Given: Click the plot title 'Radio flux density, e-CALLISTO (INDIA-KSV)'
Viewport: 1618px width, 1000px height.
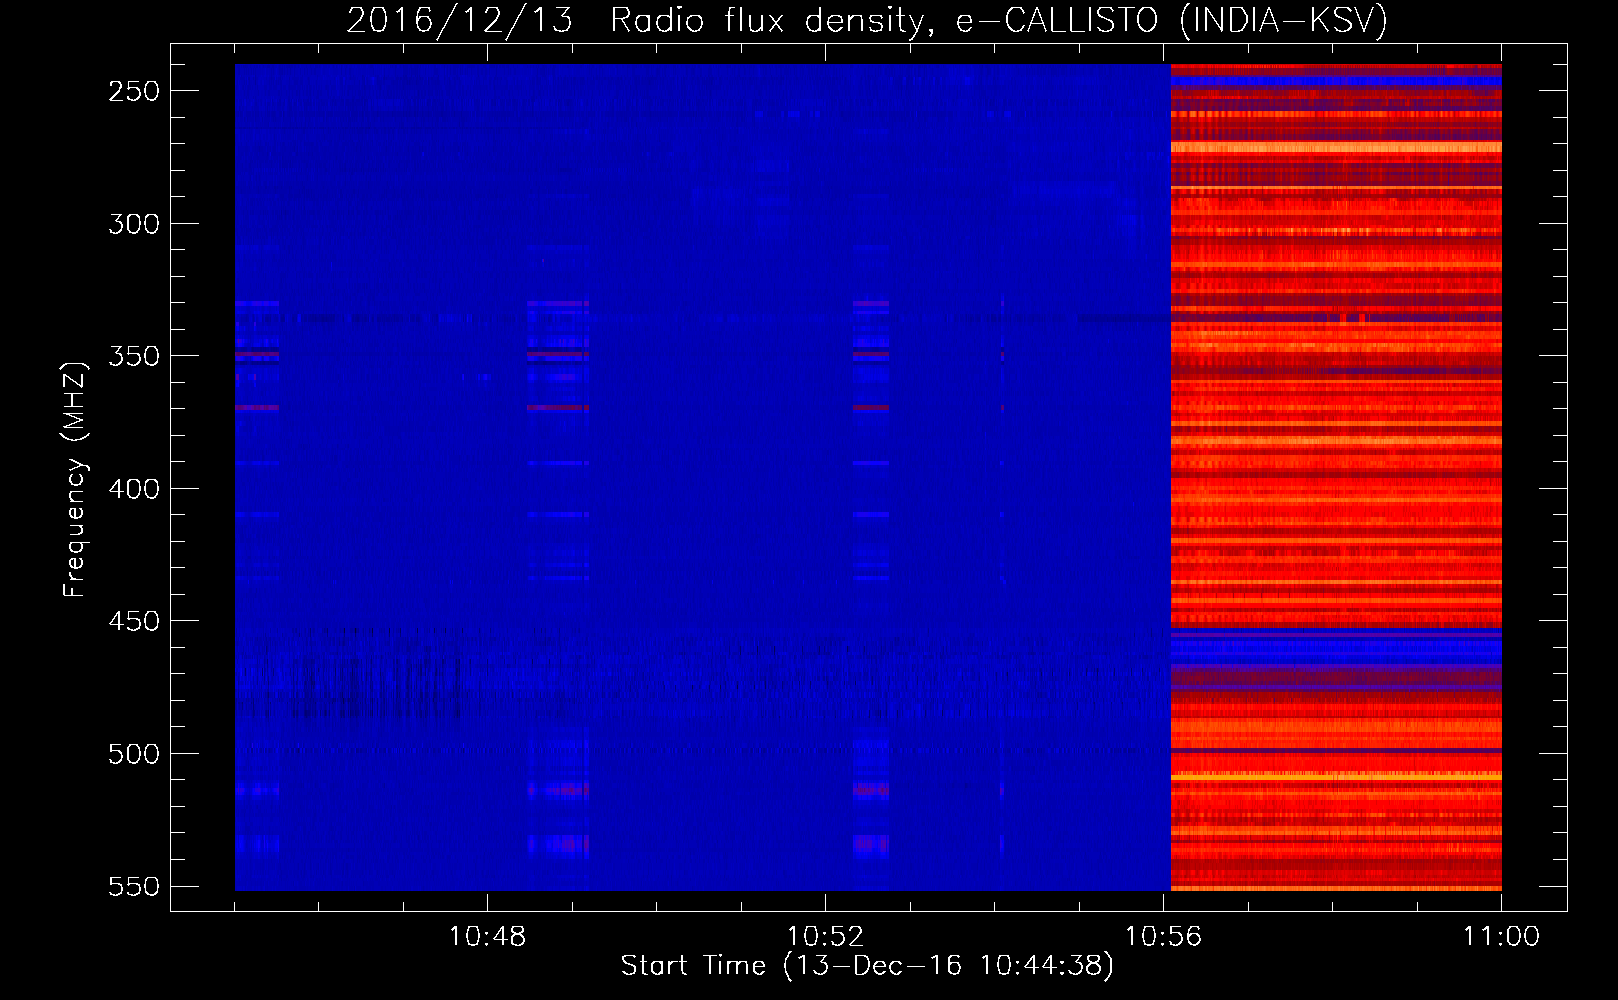Looking at the screenshot, I should 998,21.
